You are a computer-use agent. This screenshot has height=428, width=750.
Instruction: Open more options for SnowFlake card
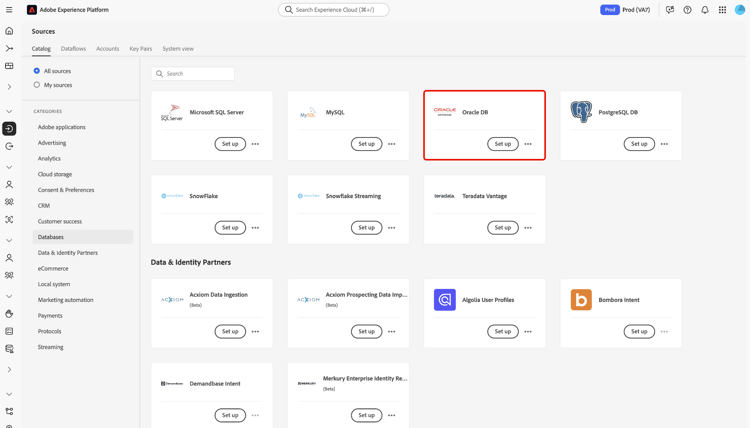point(255,228)
